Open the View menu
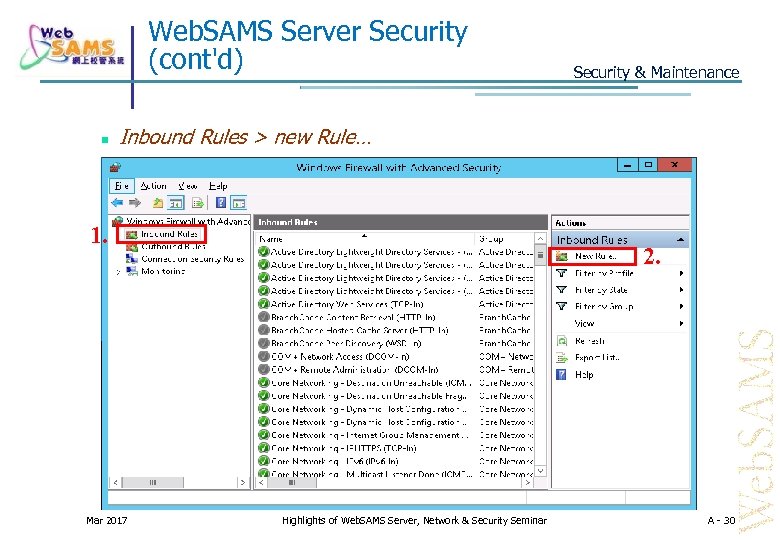Screen dimensions: 780x540 188,185
